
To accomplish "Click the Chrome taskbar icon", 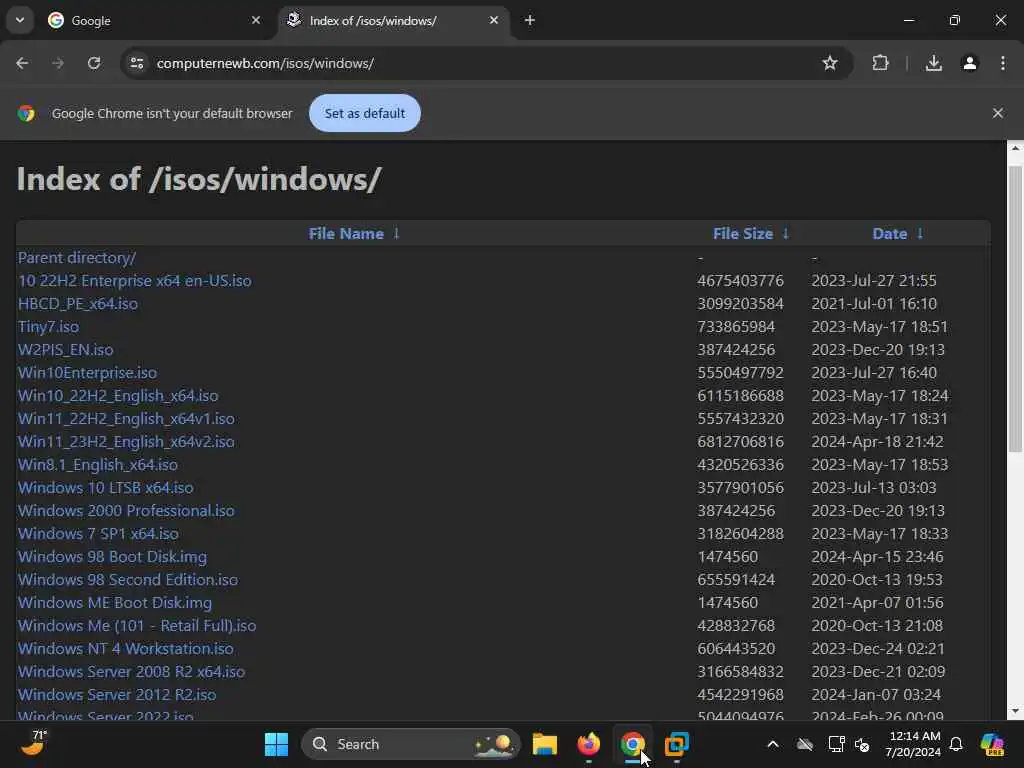I will (632, 744).
